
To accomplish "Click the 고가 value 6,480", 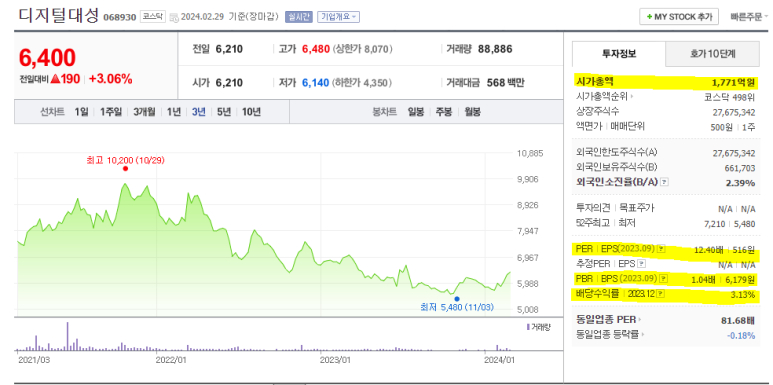I will [x=316, y=49].
